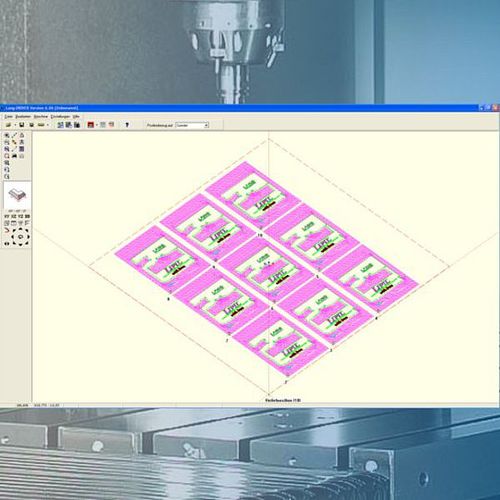Click the printer icon after the save icon
500x500 pixels.
click(x=32, y=125)
